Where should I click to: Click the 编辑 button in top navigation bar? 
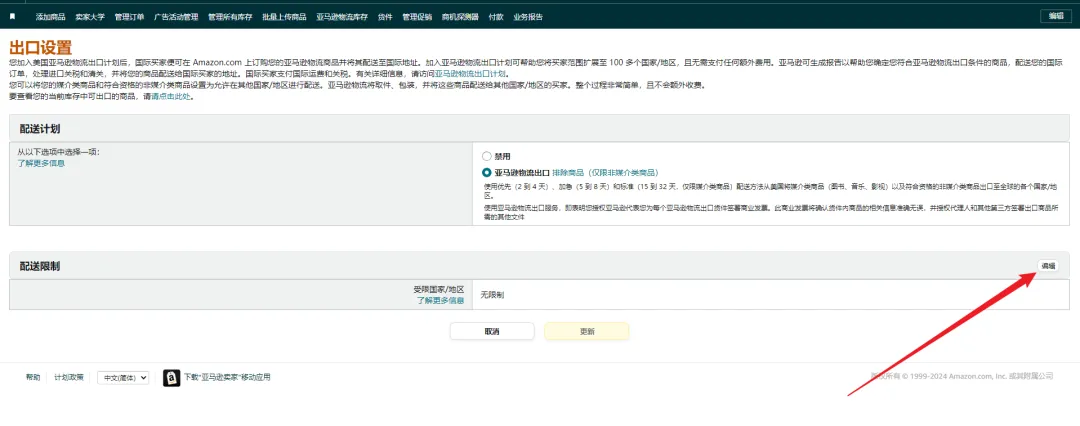[1056, 16]
